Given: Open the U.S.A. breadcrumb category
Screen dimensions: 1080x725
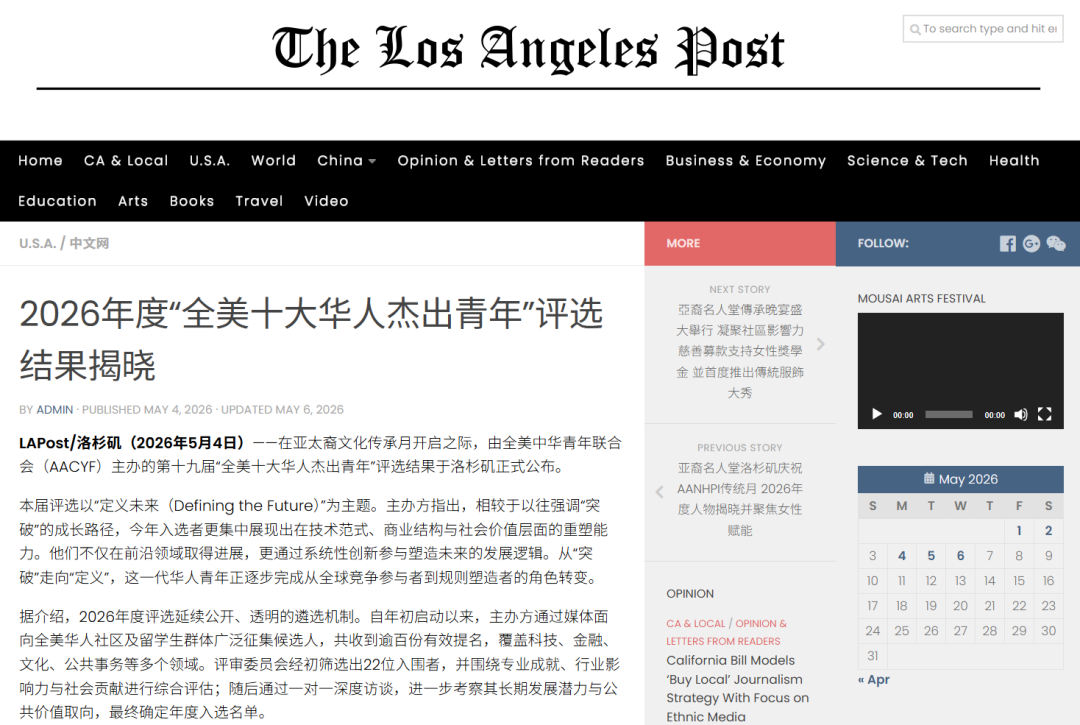Looking at the screenshot, I should pos(37,244).
